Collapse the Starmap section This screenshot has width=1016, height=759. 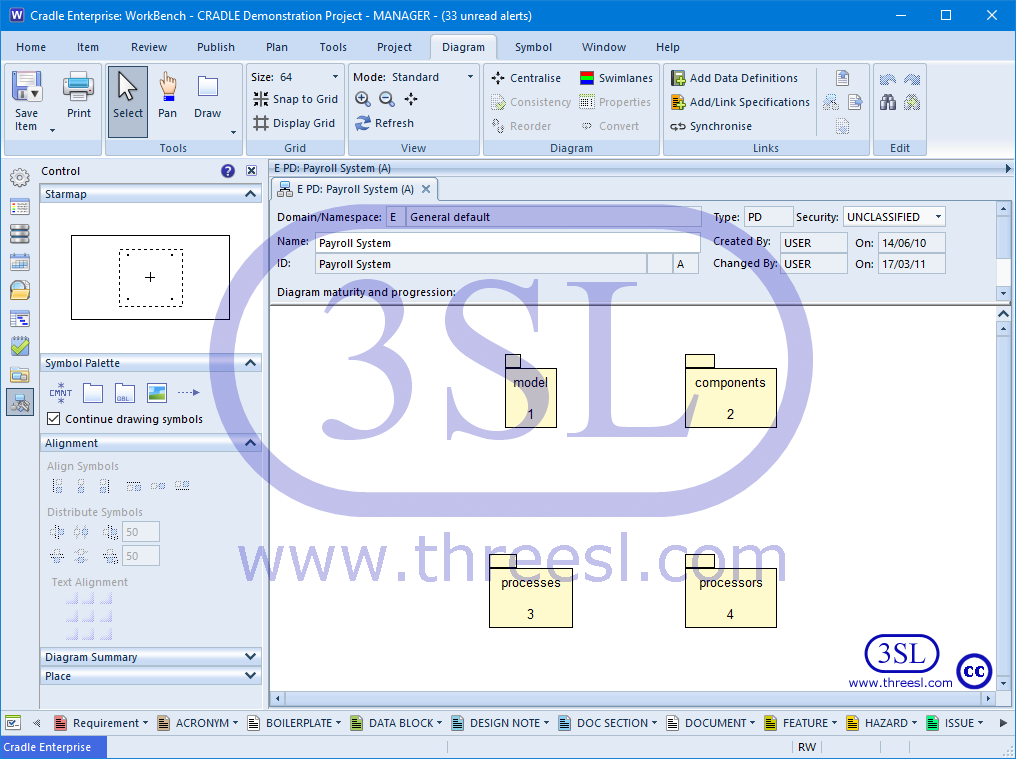point(250,194)
